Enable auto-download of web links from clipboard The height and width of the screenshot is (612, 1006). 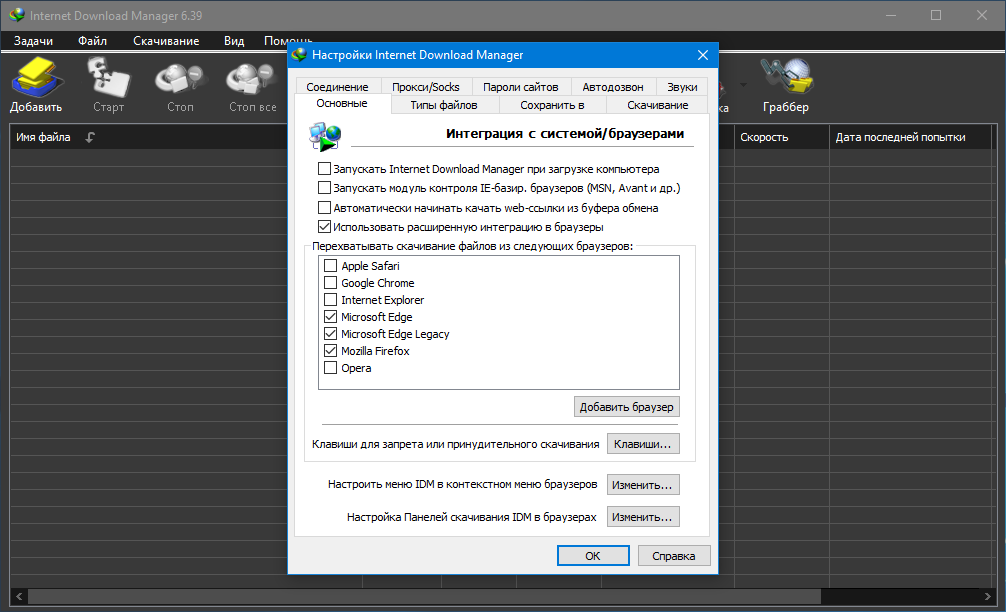click(325, 208)
